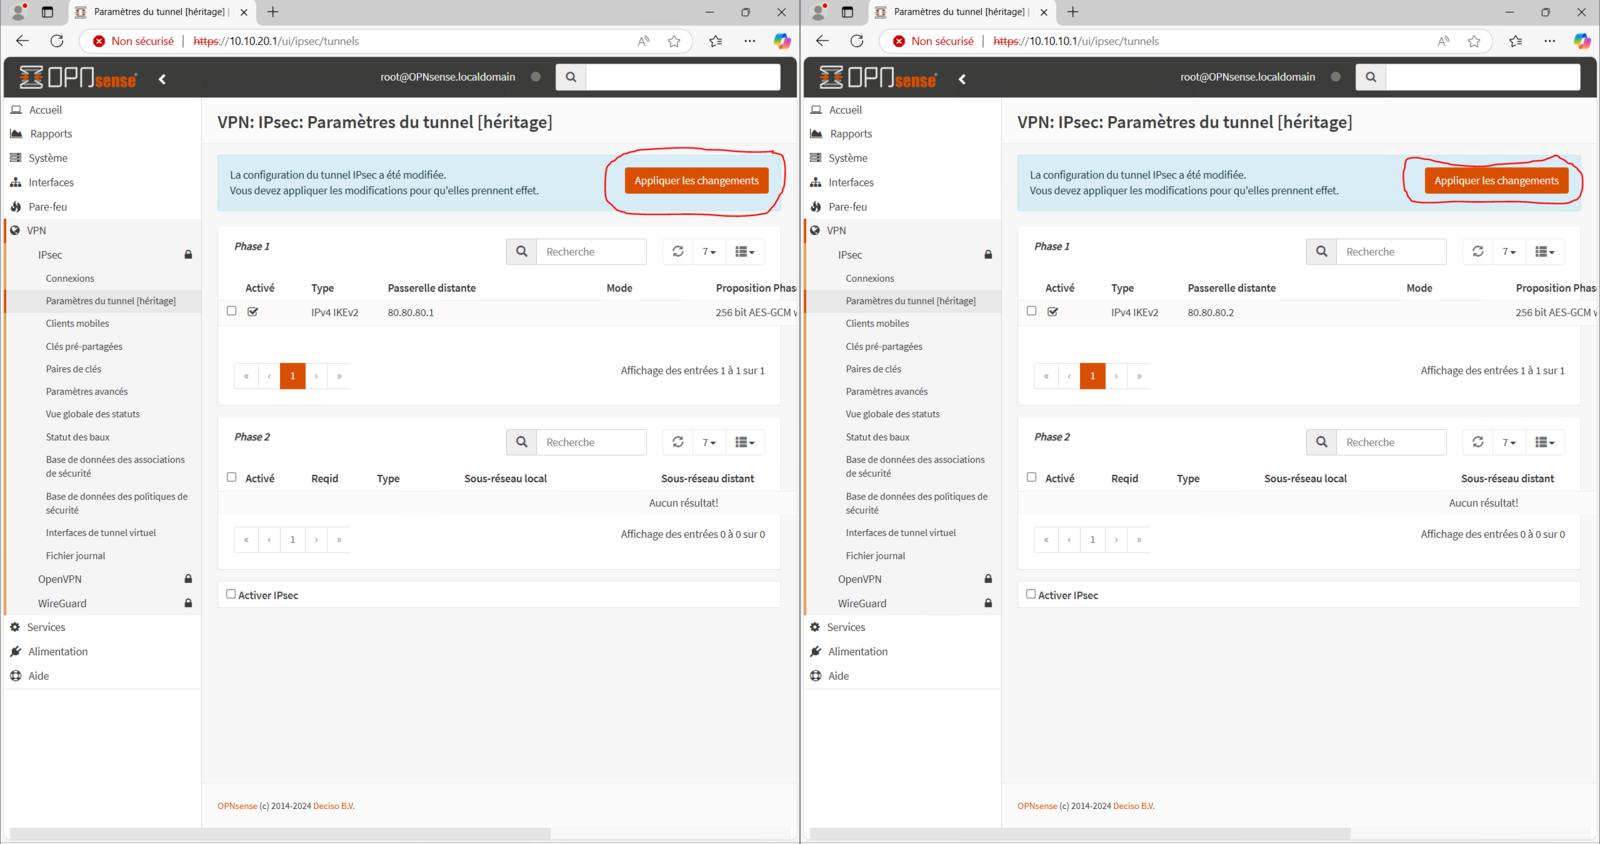Apply changes on the 10.10.10.1 firewall

pyautogui.click(x=1496, y=181)
